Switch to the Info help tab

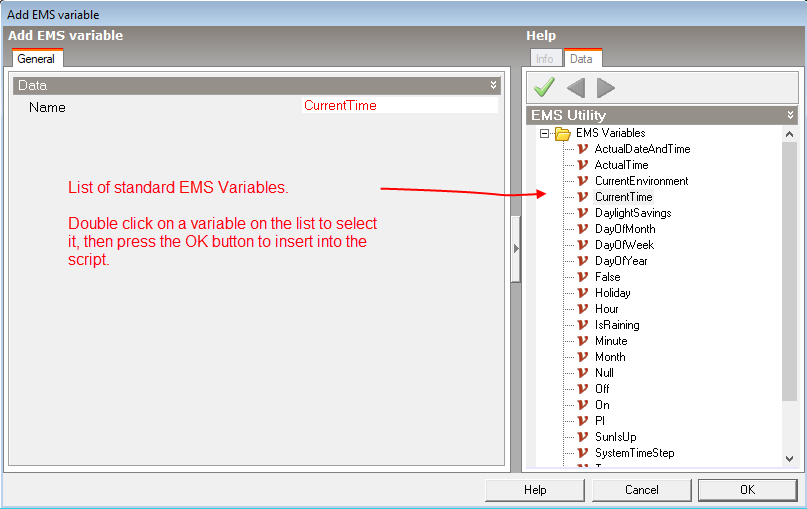click(x=544, y=59)
